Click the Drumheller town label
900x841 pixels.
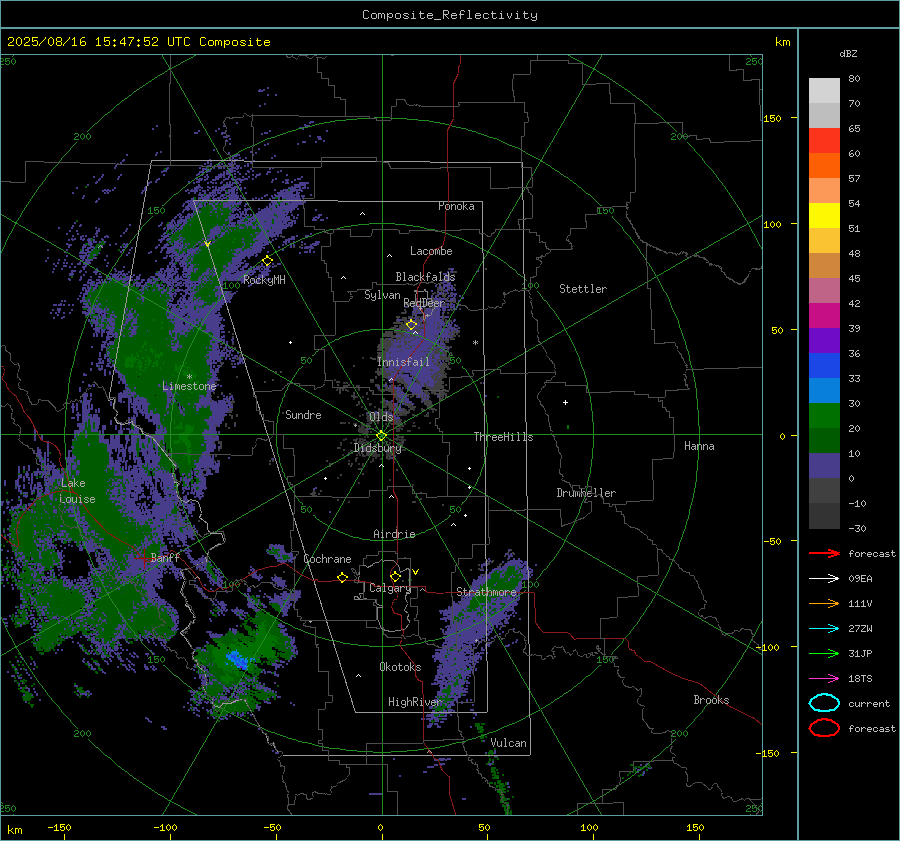pyautogui.click(x=586, y=493)
